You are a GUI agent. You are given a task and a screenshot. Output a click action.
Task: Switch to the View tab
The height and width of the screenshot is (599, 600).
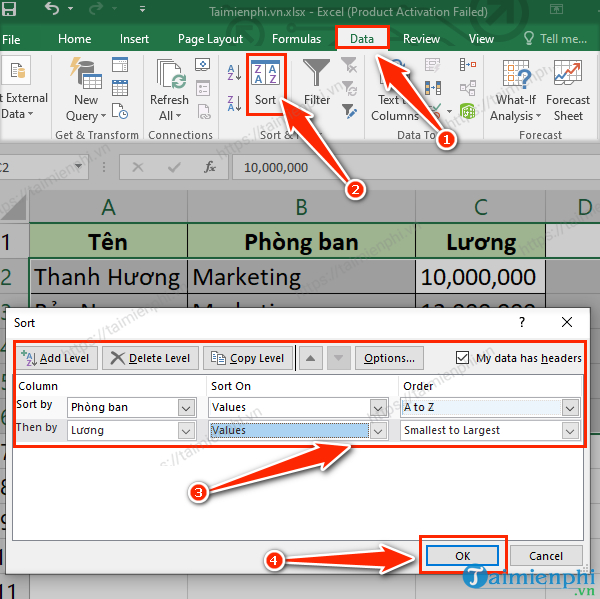coord(481,39)
